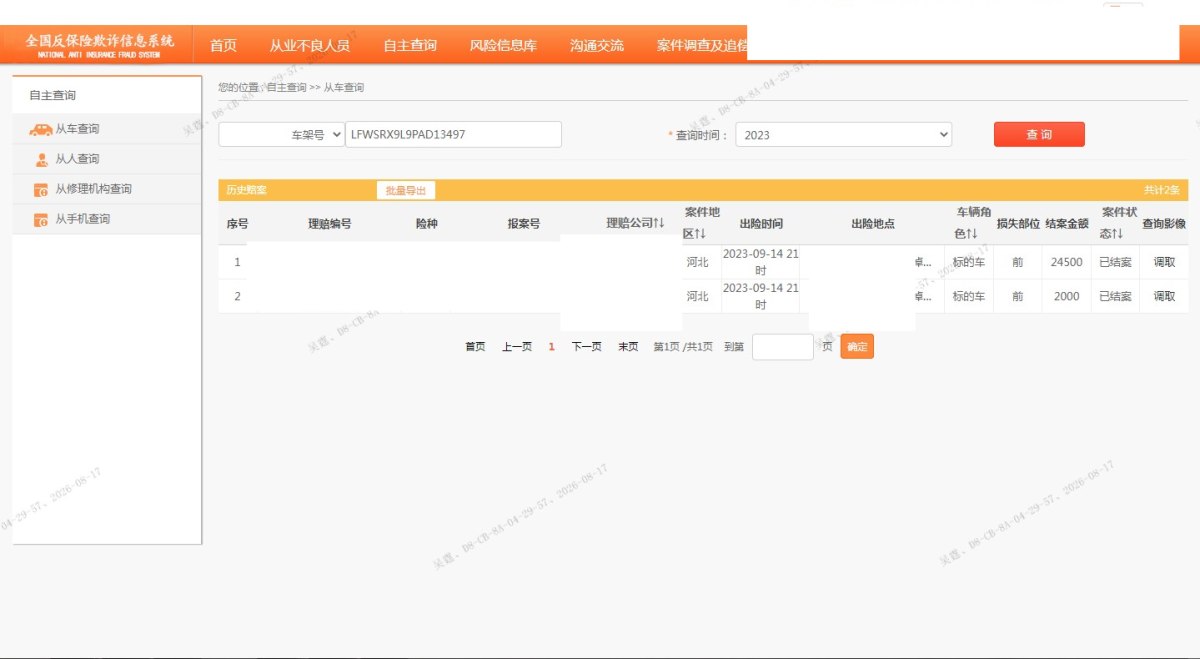Click 调取 for the 2000 row
The width and height of the screenshot is (1200, 659).
(1164, 296)
